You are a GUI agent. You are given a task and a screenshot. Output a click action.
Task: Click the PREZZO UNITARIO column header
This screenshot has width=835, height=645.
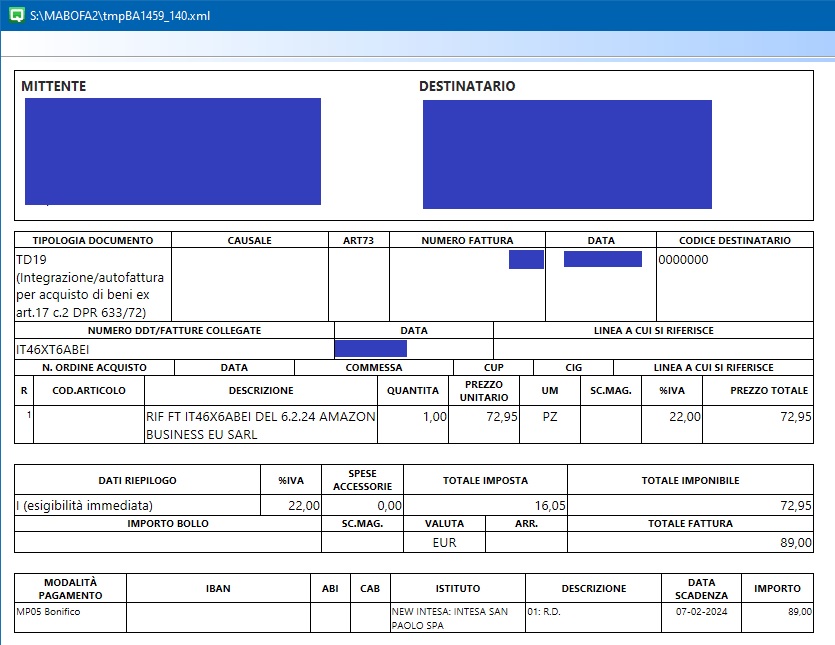click(x=484, y=391)
